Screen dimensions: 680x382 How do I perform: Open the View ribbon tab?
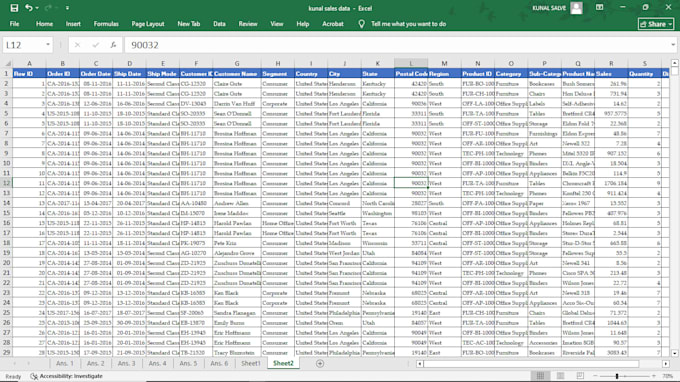click(277, 24)
